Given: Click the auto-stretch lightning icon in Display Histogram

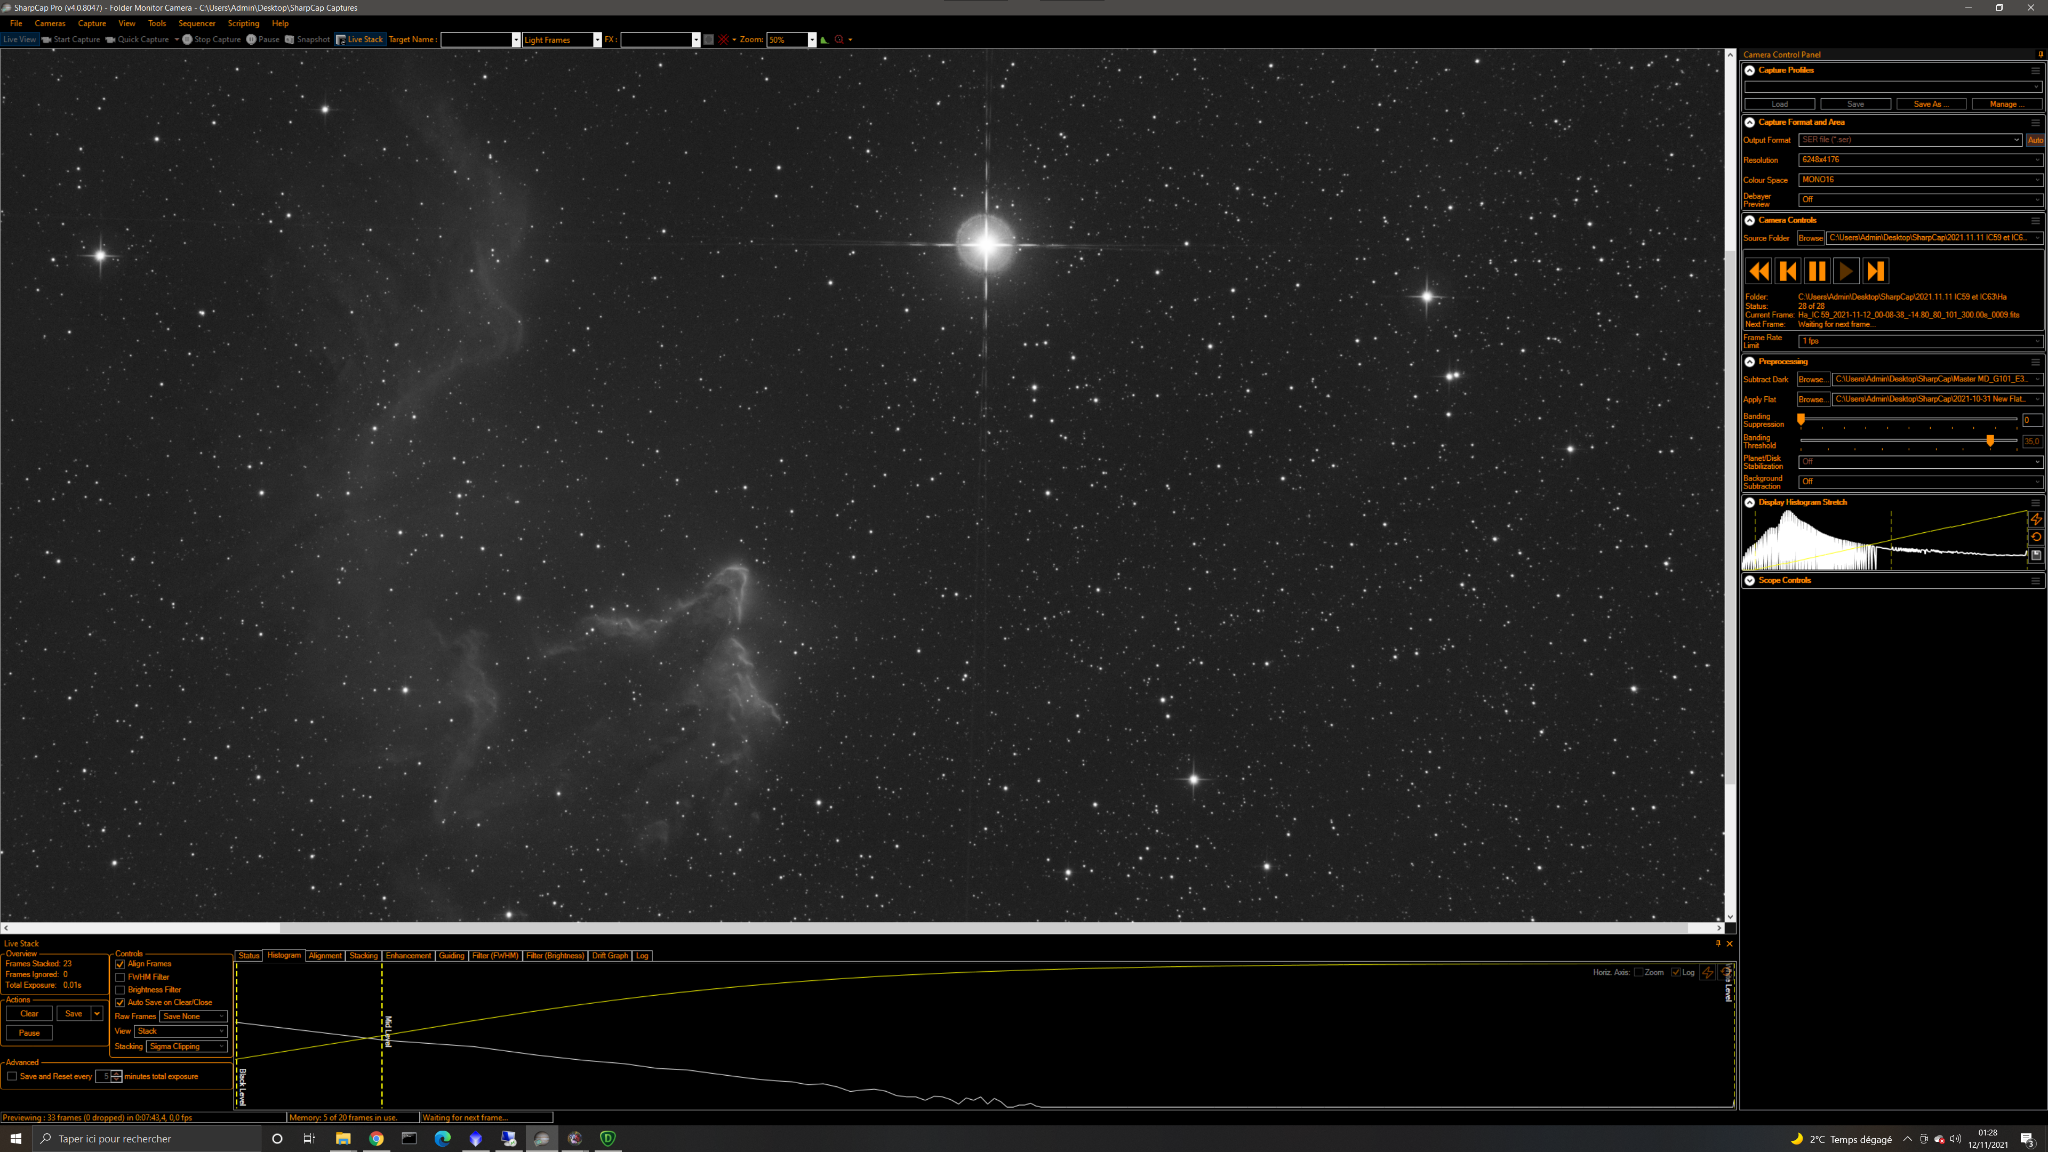Looking at the screenshot, I should click(2036, 519).
